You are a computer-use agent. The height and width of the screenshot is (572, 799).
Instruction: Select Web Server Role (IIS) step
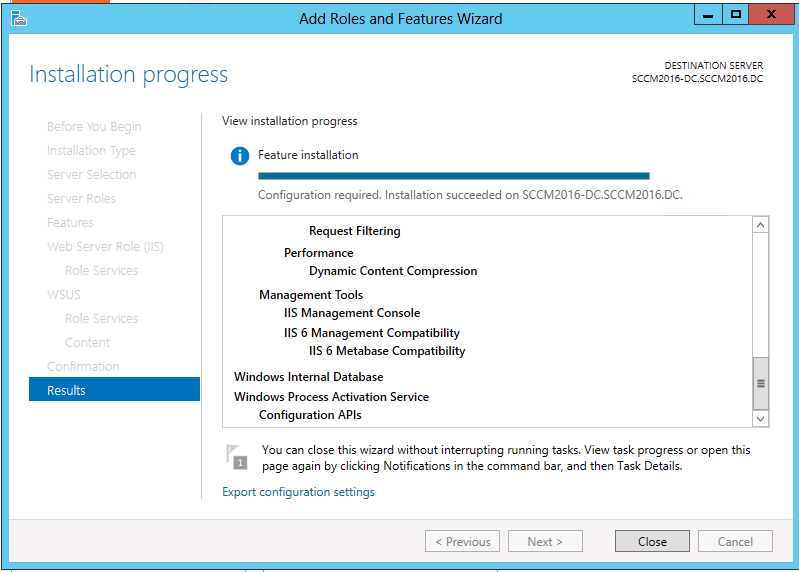pos(105,247)
